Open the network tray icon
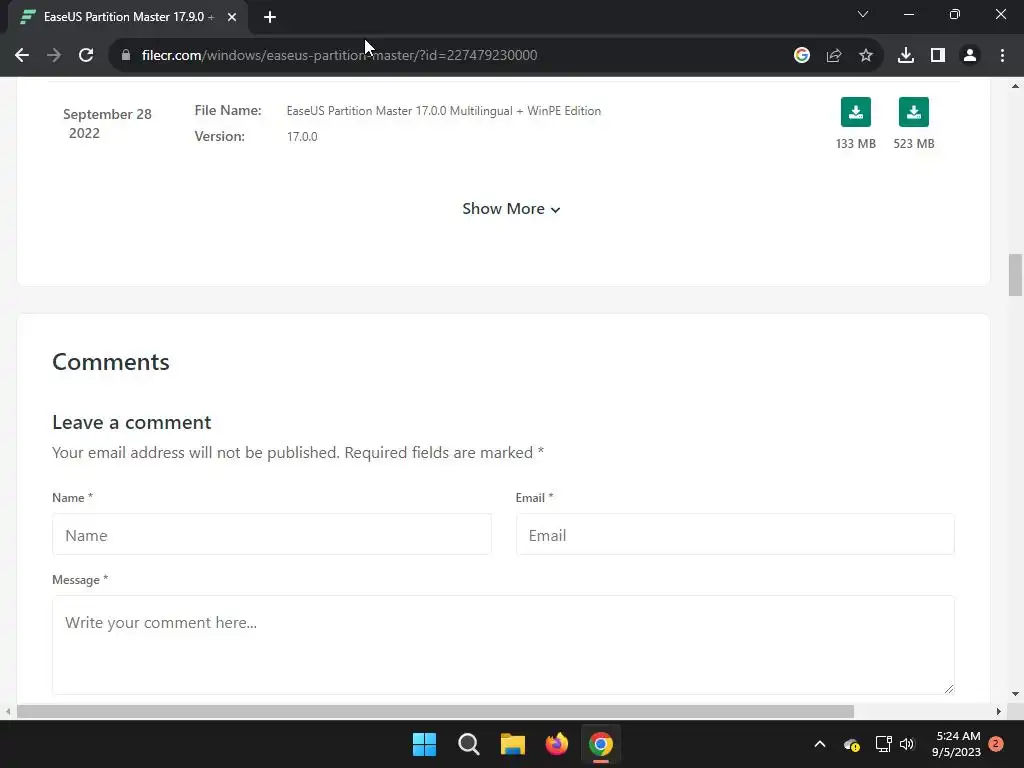The image size is (1024, 768). click(883, 744)
